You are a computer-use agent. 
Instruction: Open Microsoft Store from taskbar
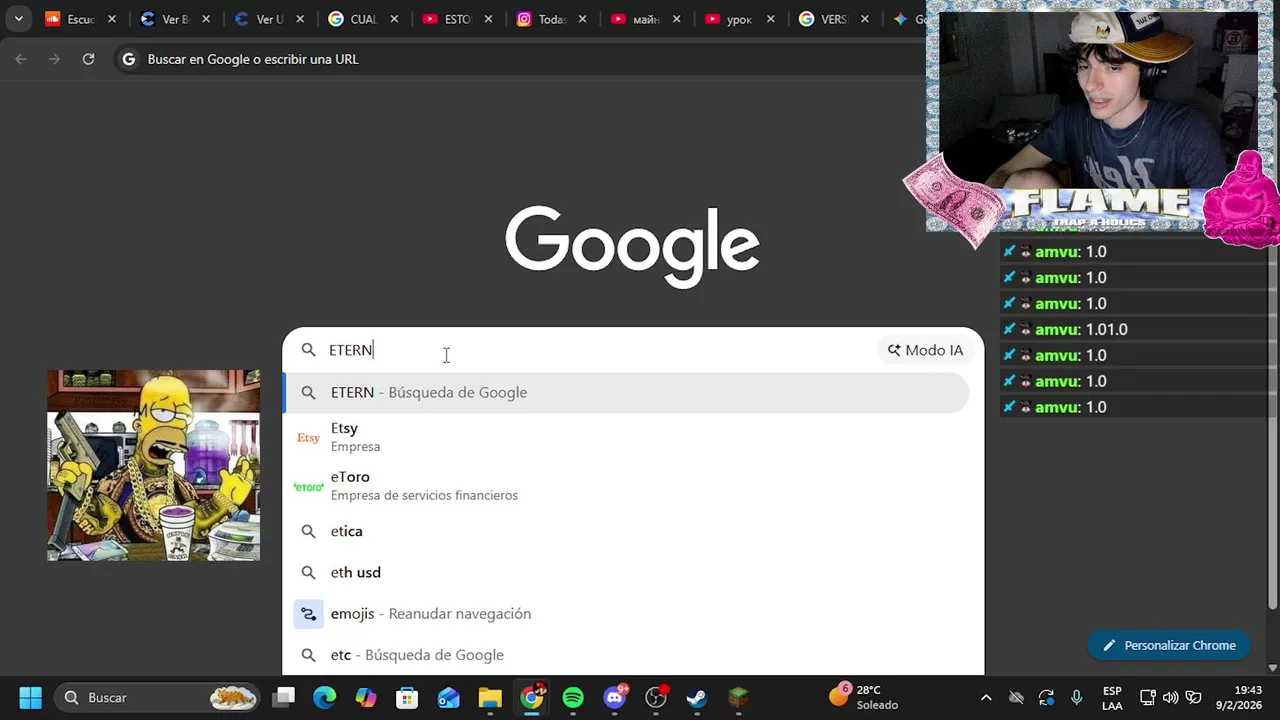[407, 697]
